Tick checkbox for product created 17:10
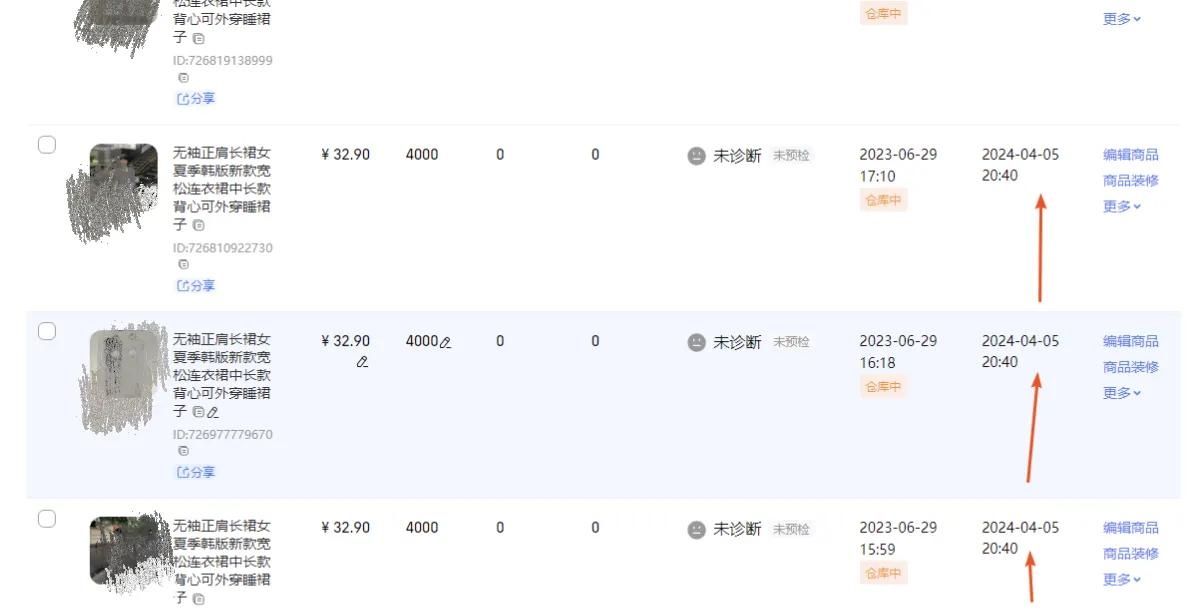 [x=47, y=144]
